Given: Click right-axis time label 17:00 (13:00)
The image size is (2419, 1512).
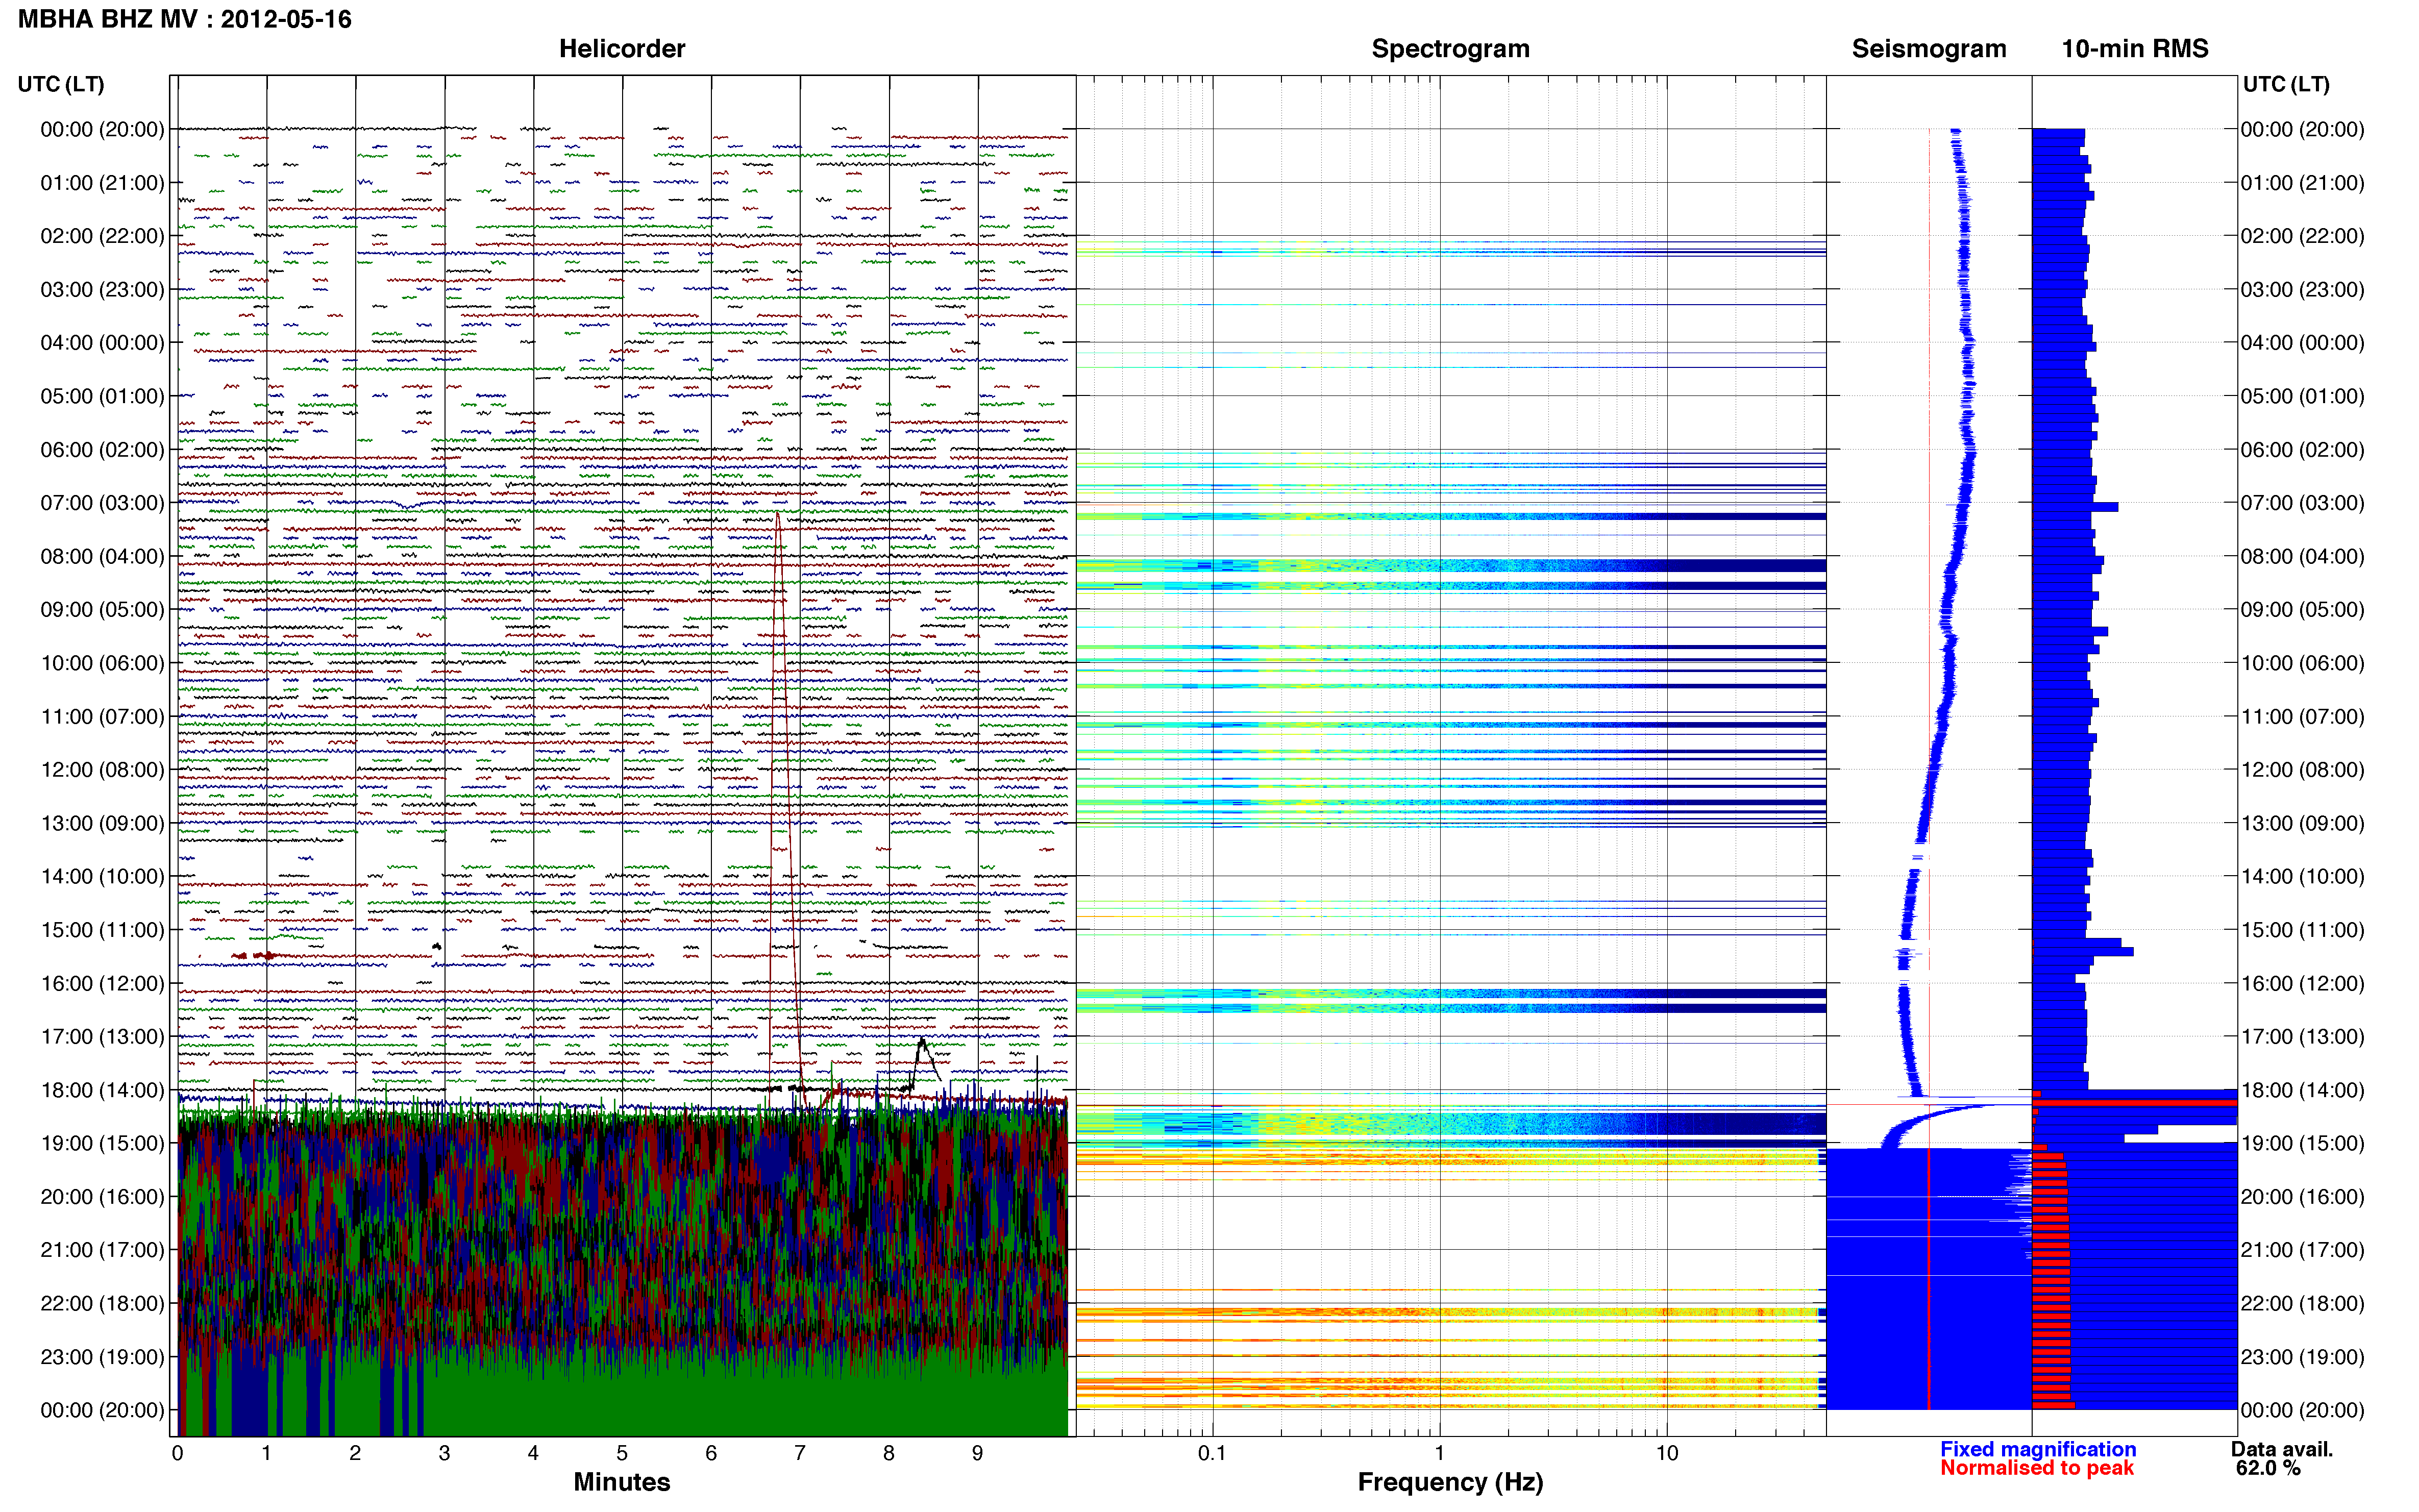Looking at the screenshot, I should click(x=2302, y=1037).
